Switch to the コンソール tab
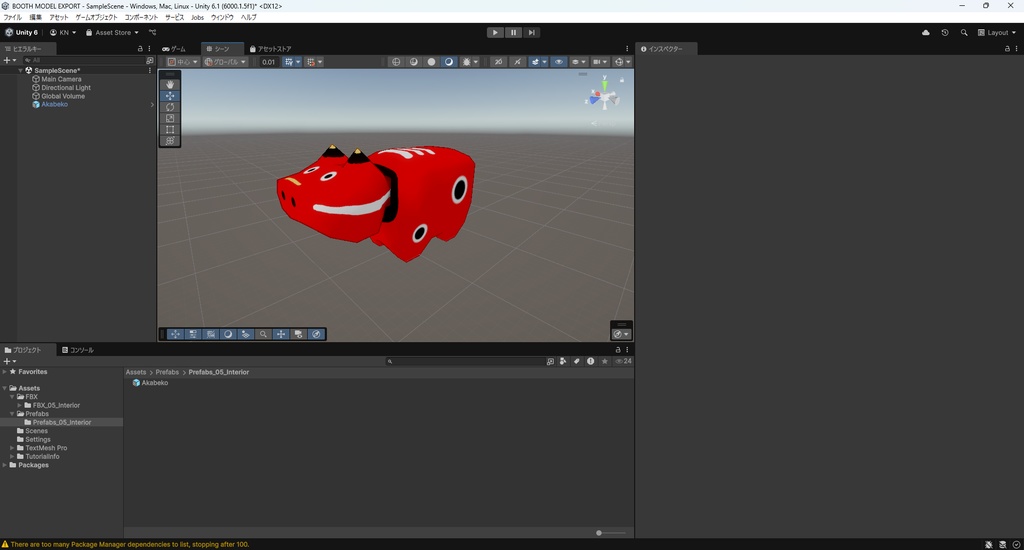This screenshot has width=1024, height=550. coord(78,349)
